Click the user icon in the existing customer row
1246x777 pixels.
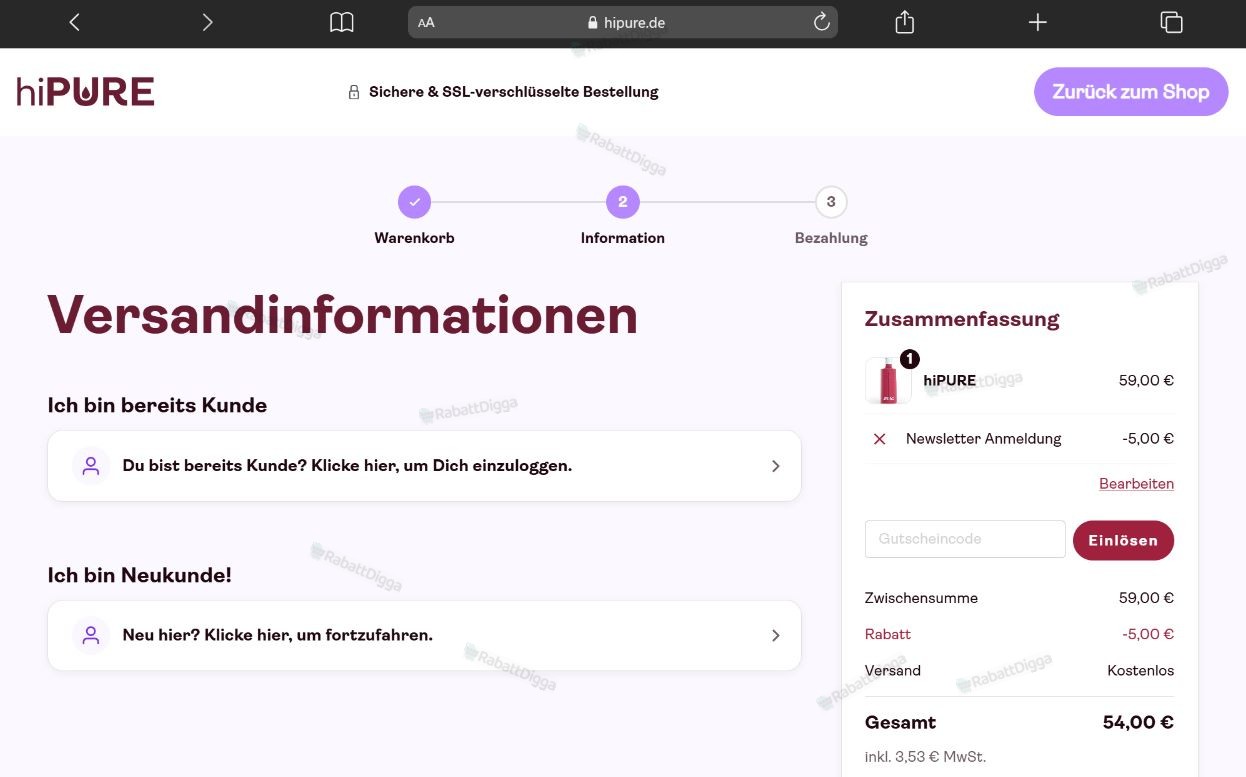[x=91, y=466]
